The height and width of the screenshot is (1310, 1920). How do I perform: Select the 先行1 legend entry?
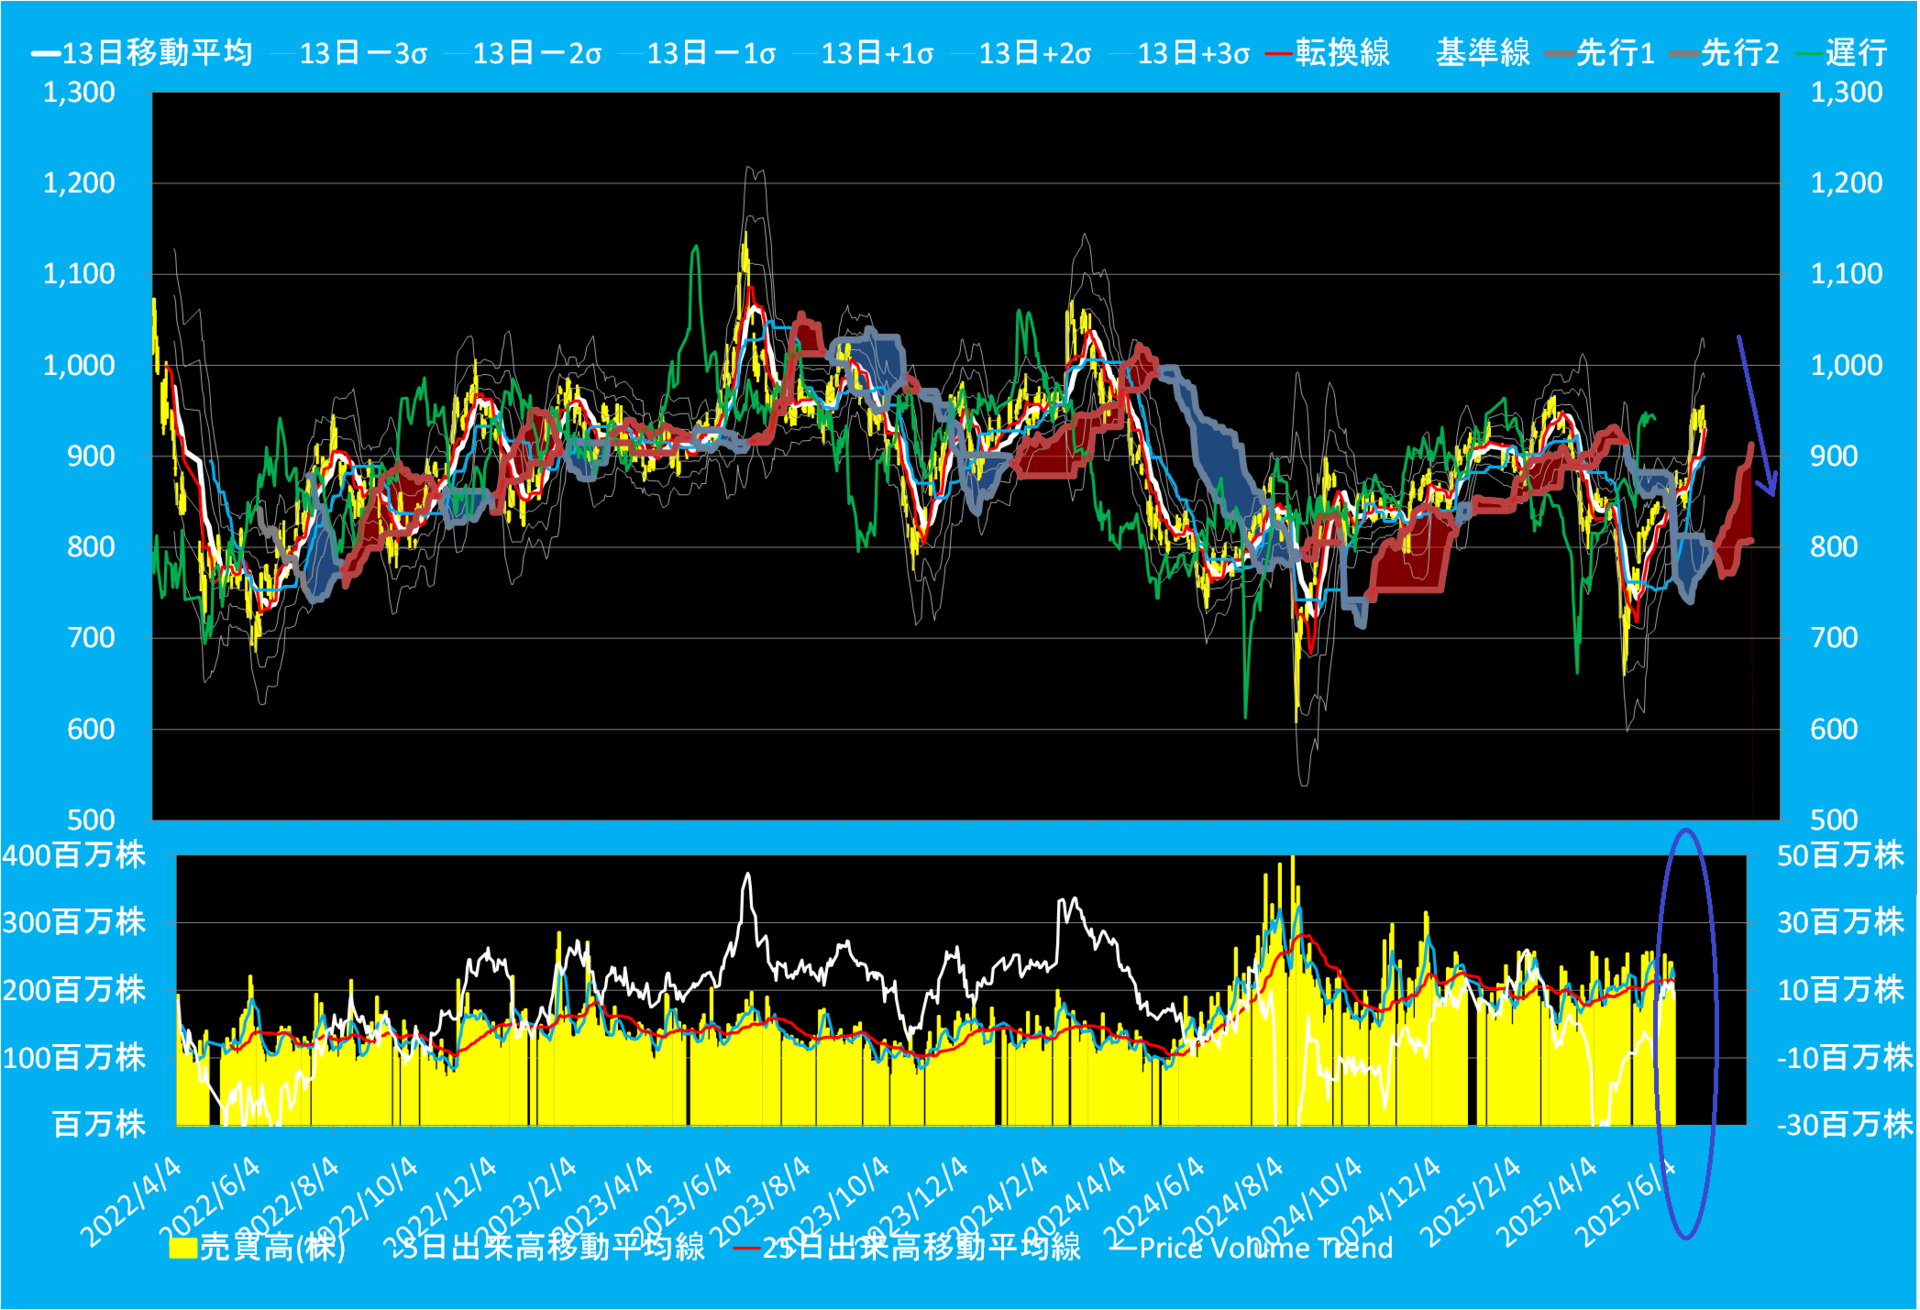[1600, 53]
